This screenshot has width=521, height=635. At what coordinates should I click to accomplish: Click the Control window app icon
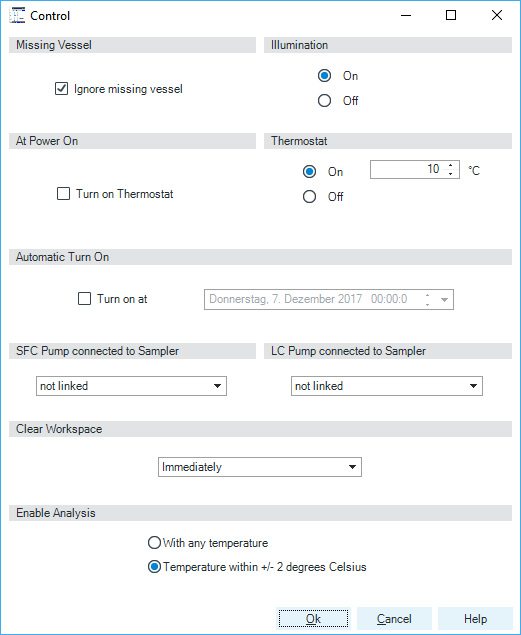[17, 15]
